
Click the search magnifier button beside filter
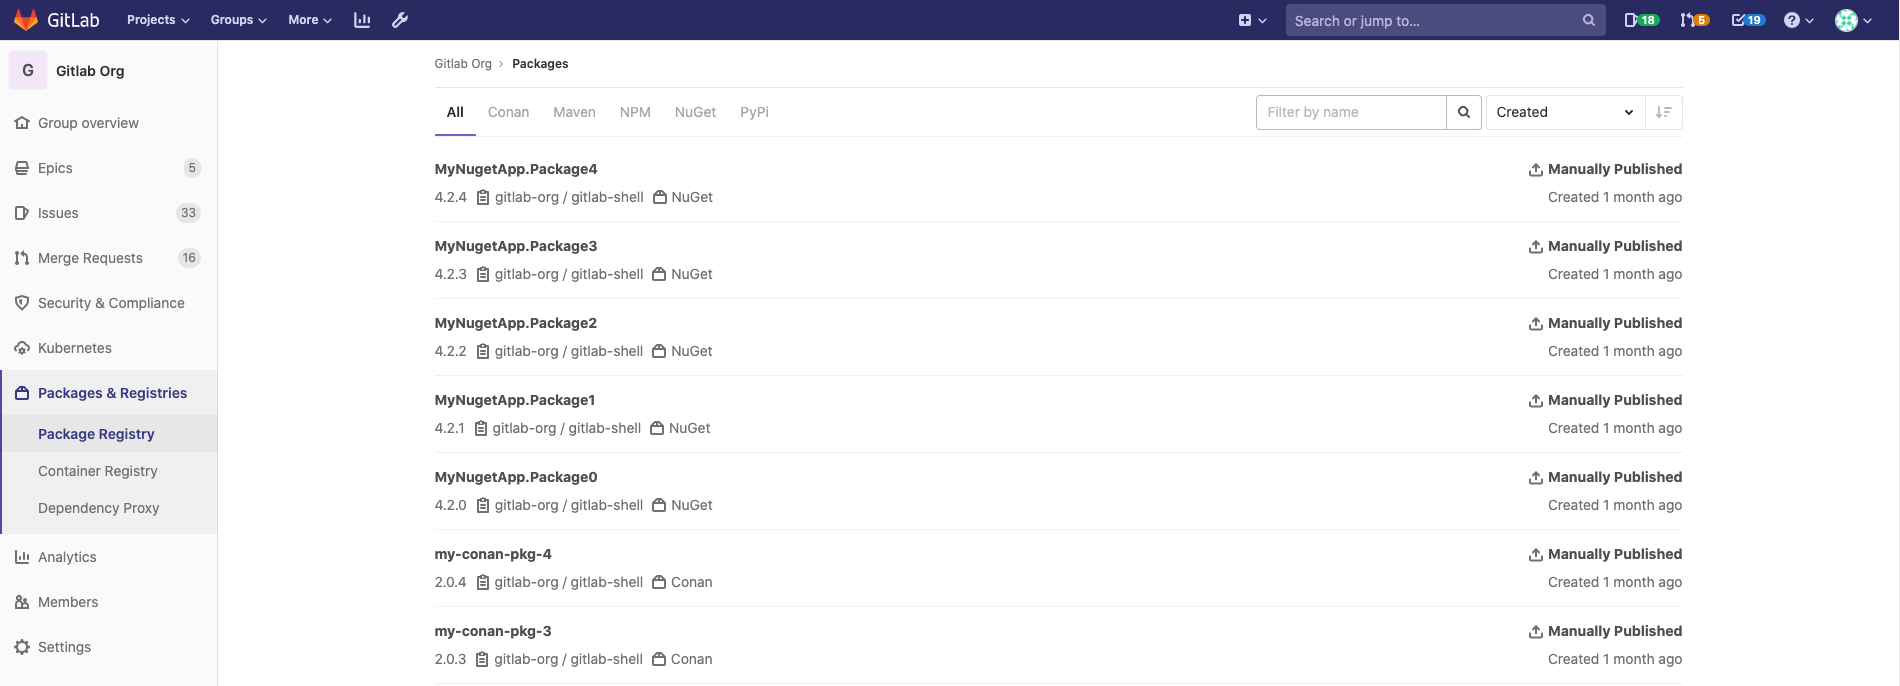pos(1463,112)
